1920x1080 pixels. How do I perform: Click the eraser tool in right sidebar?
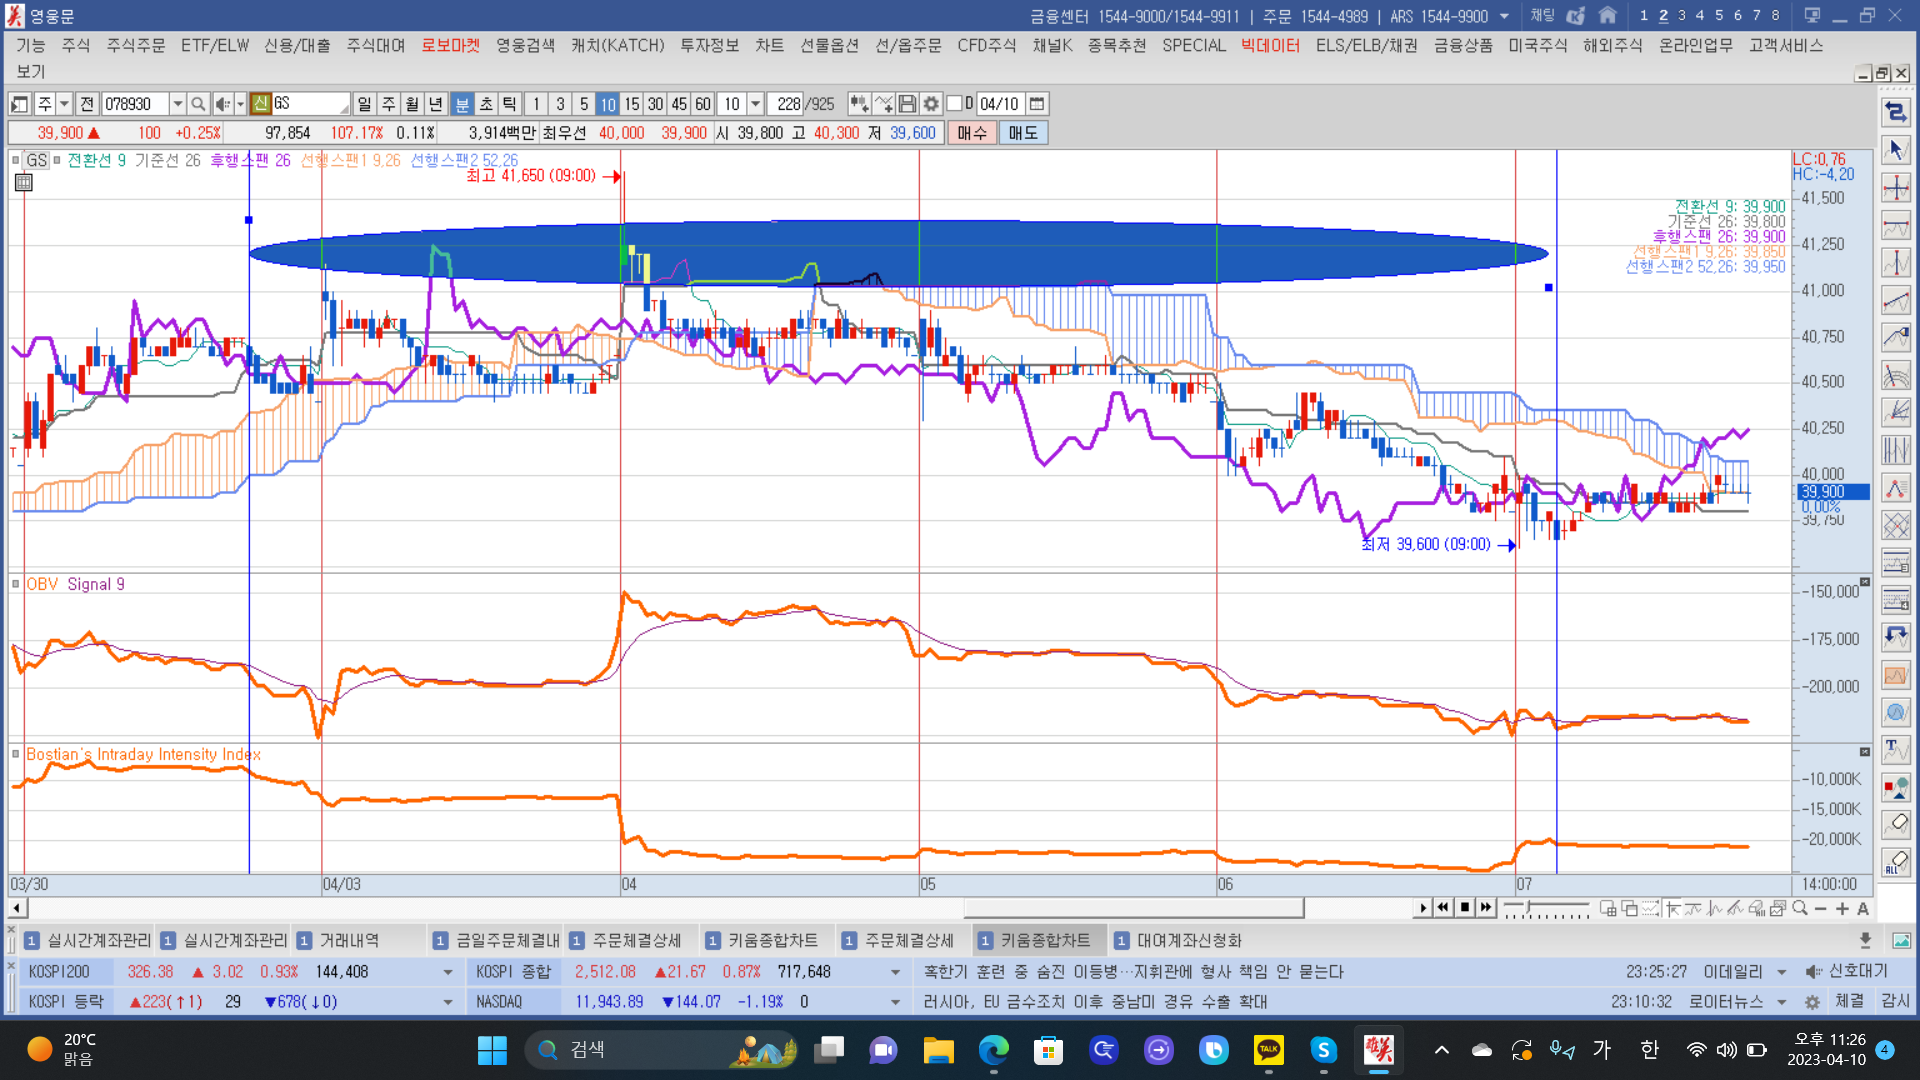1896,824
